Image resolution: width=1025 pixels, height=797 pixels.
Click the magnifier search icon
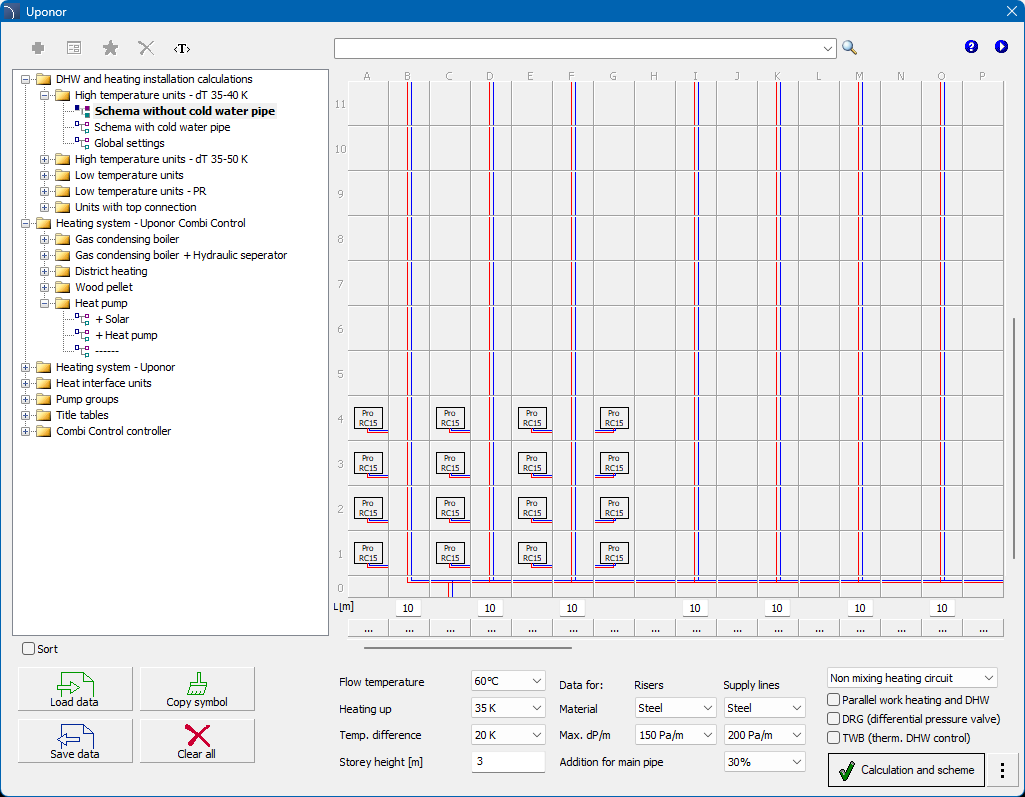(850, 48)
